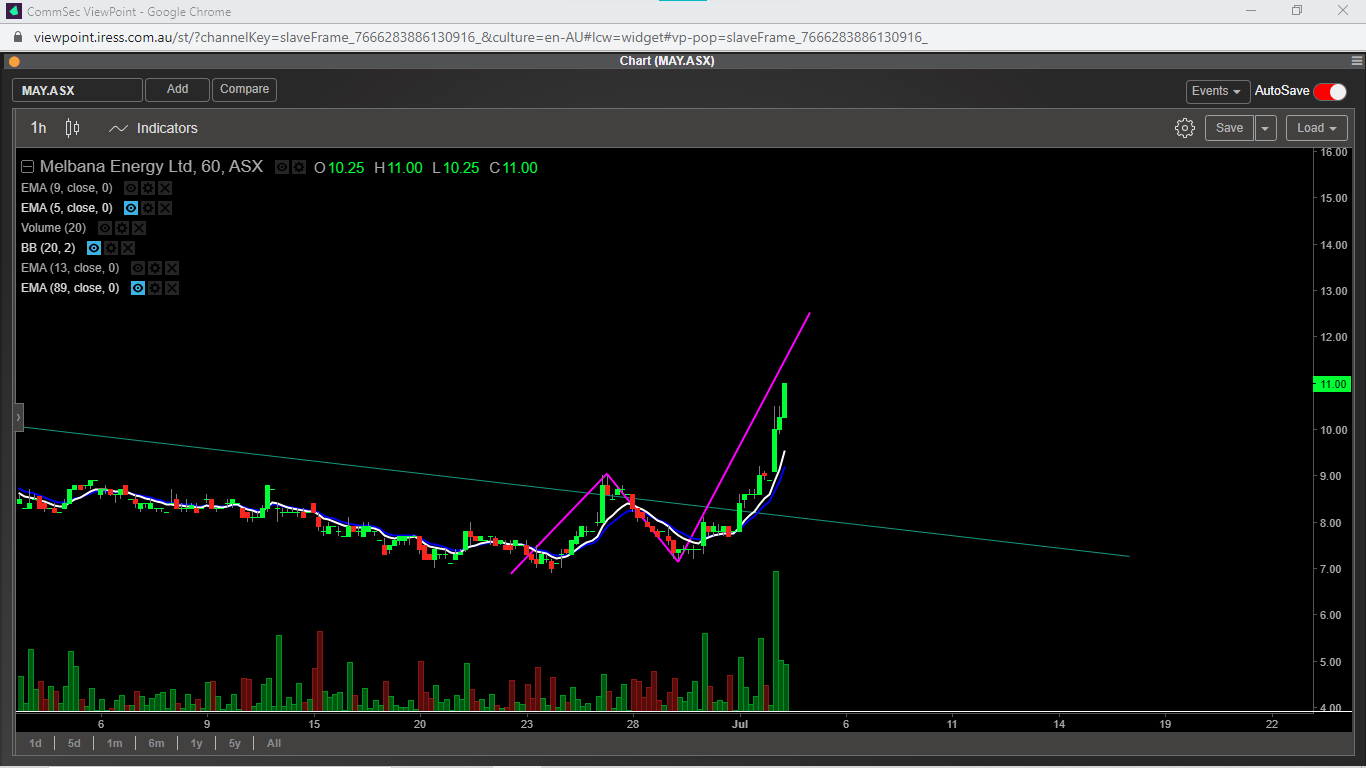
Task: Toggle the AutoSave switch
Action: click(x=1330, y=91)
